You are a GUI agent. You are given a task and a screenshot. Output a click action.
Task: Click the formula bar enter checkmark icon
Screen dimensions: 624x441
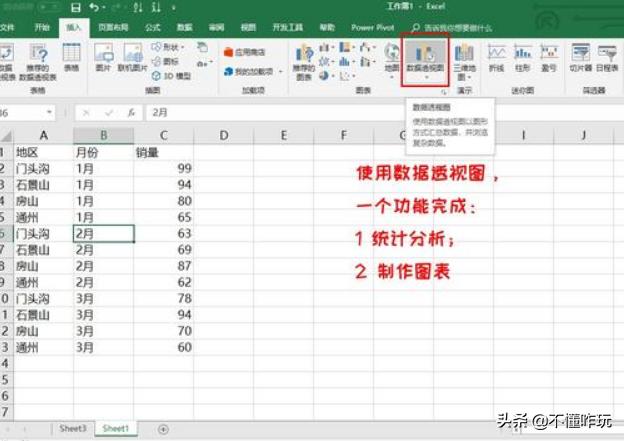coord(109,113)
